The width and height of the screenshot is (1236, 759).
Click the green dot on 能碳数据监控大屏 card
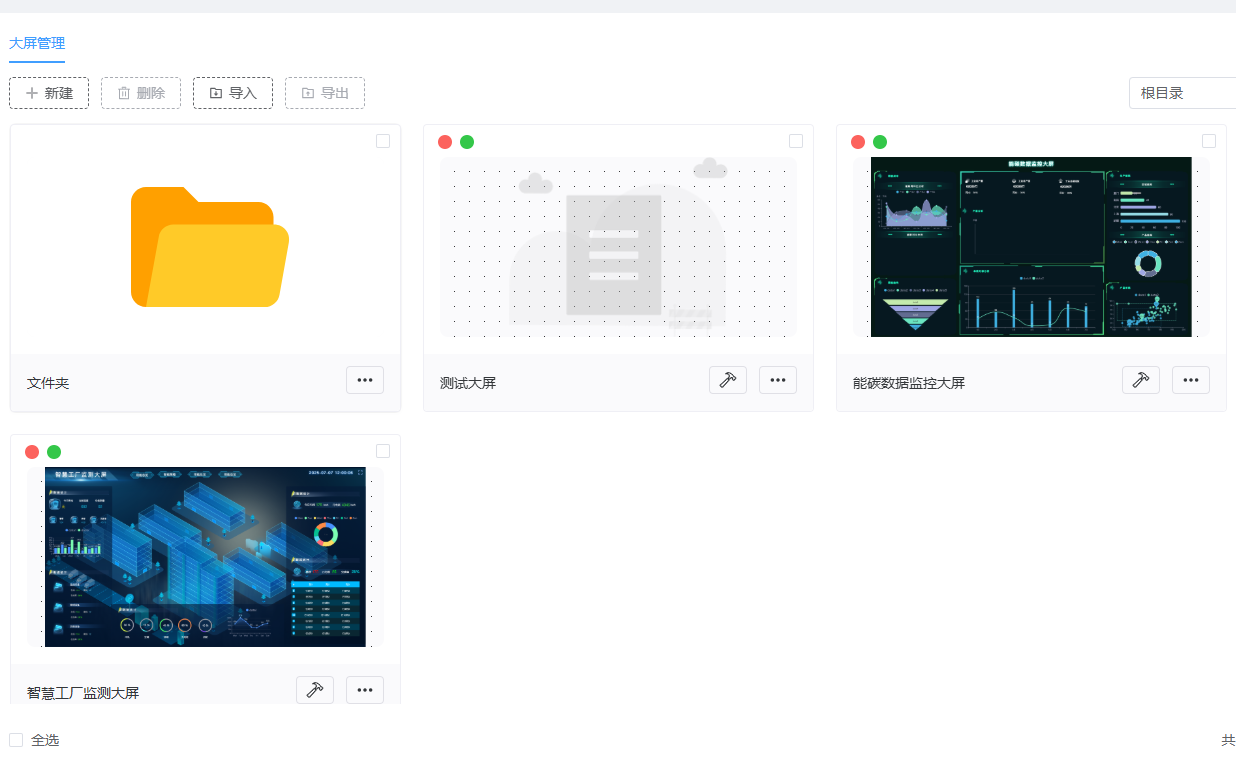880,142
